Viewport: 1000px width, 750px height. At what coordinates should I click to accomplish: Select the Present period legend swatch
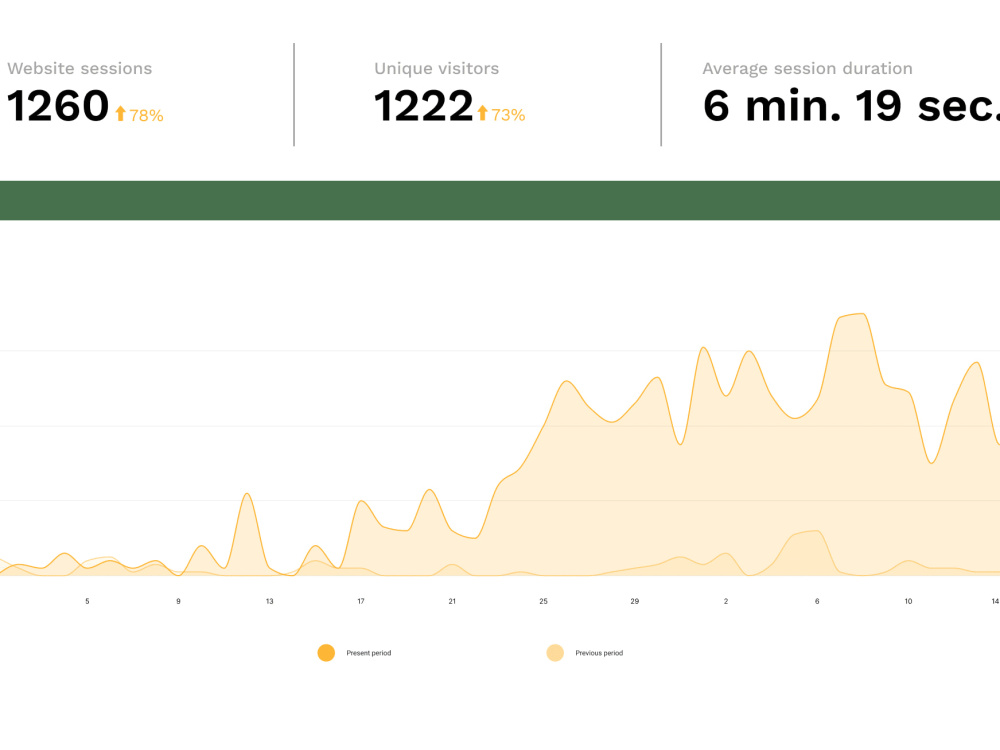tap(326, 652)
